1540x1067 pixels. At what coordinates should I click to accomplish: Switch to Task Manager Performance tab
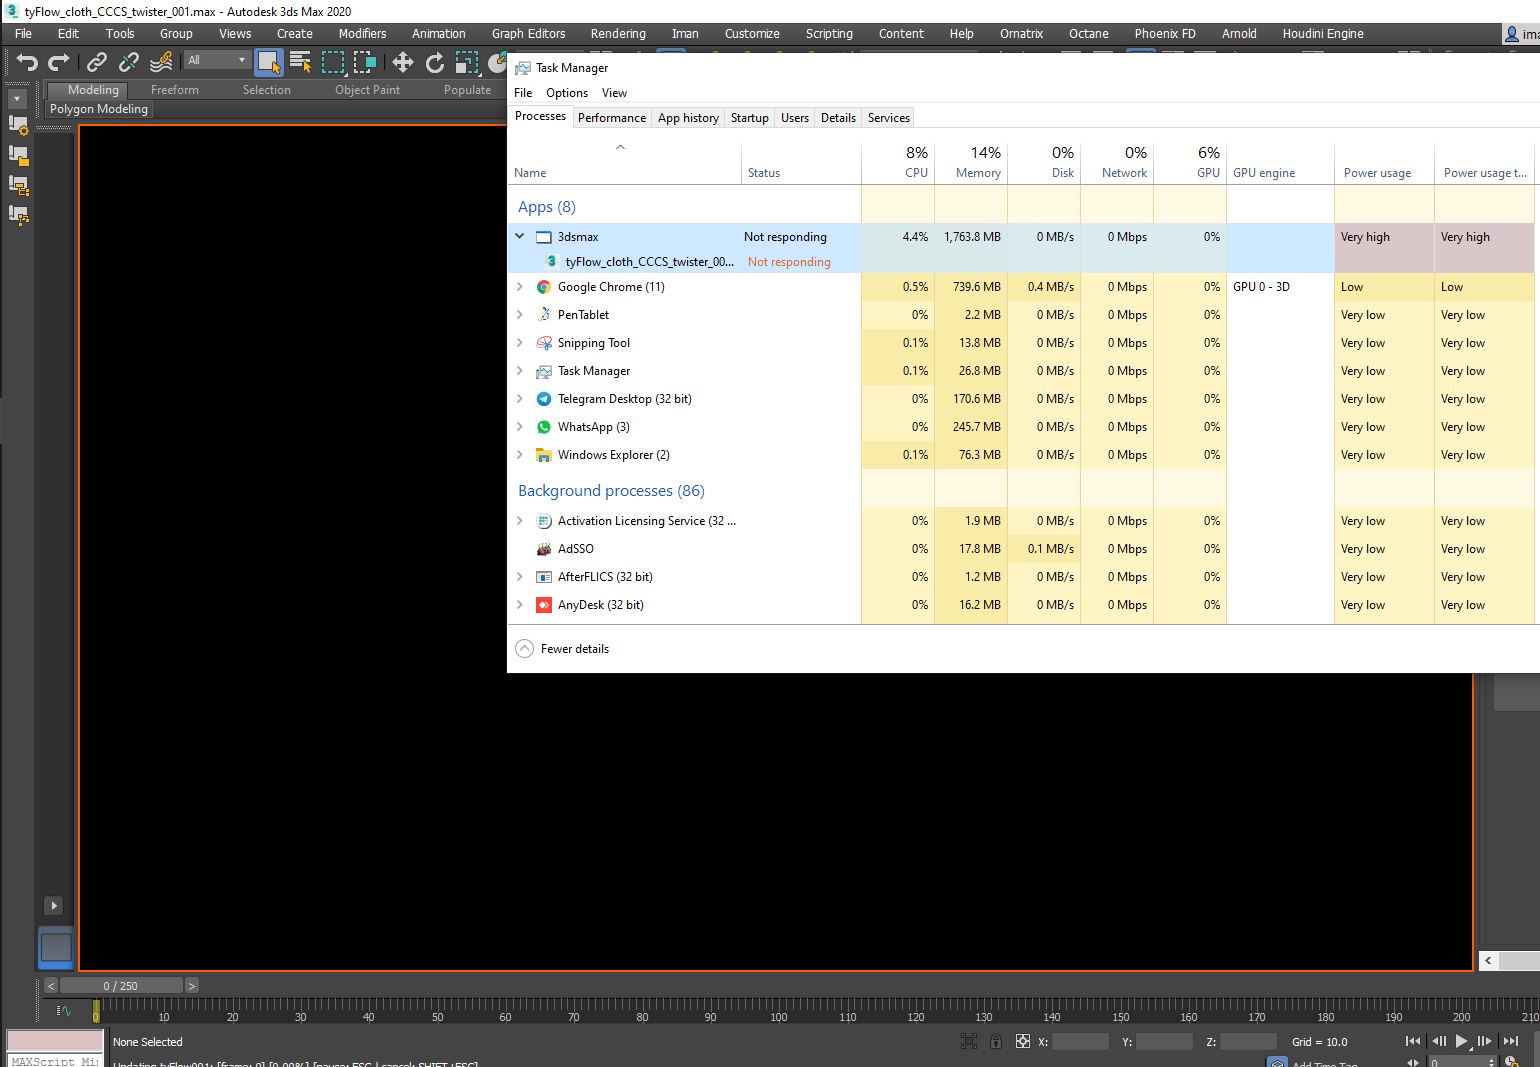[612, 117]
